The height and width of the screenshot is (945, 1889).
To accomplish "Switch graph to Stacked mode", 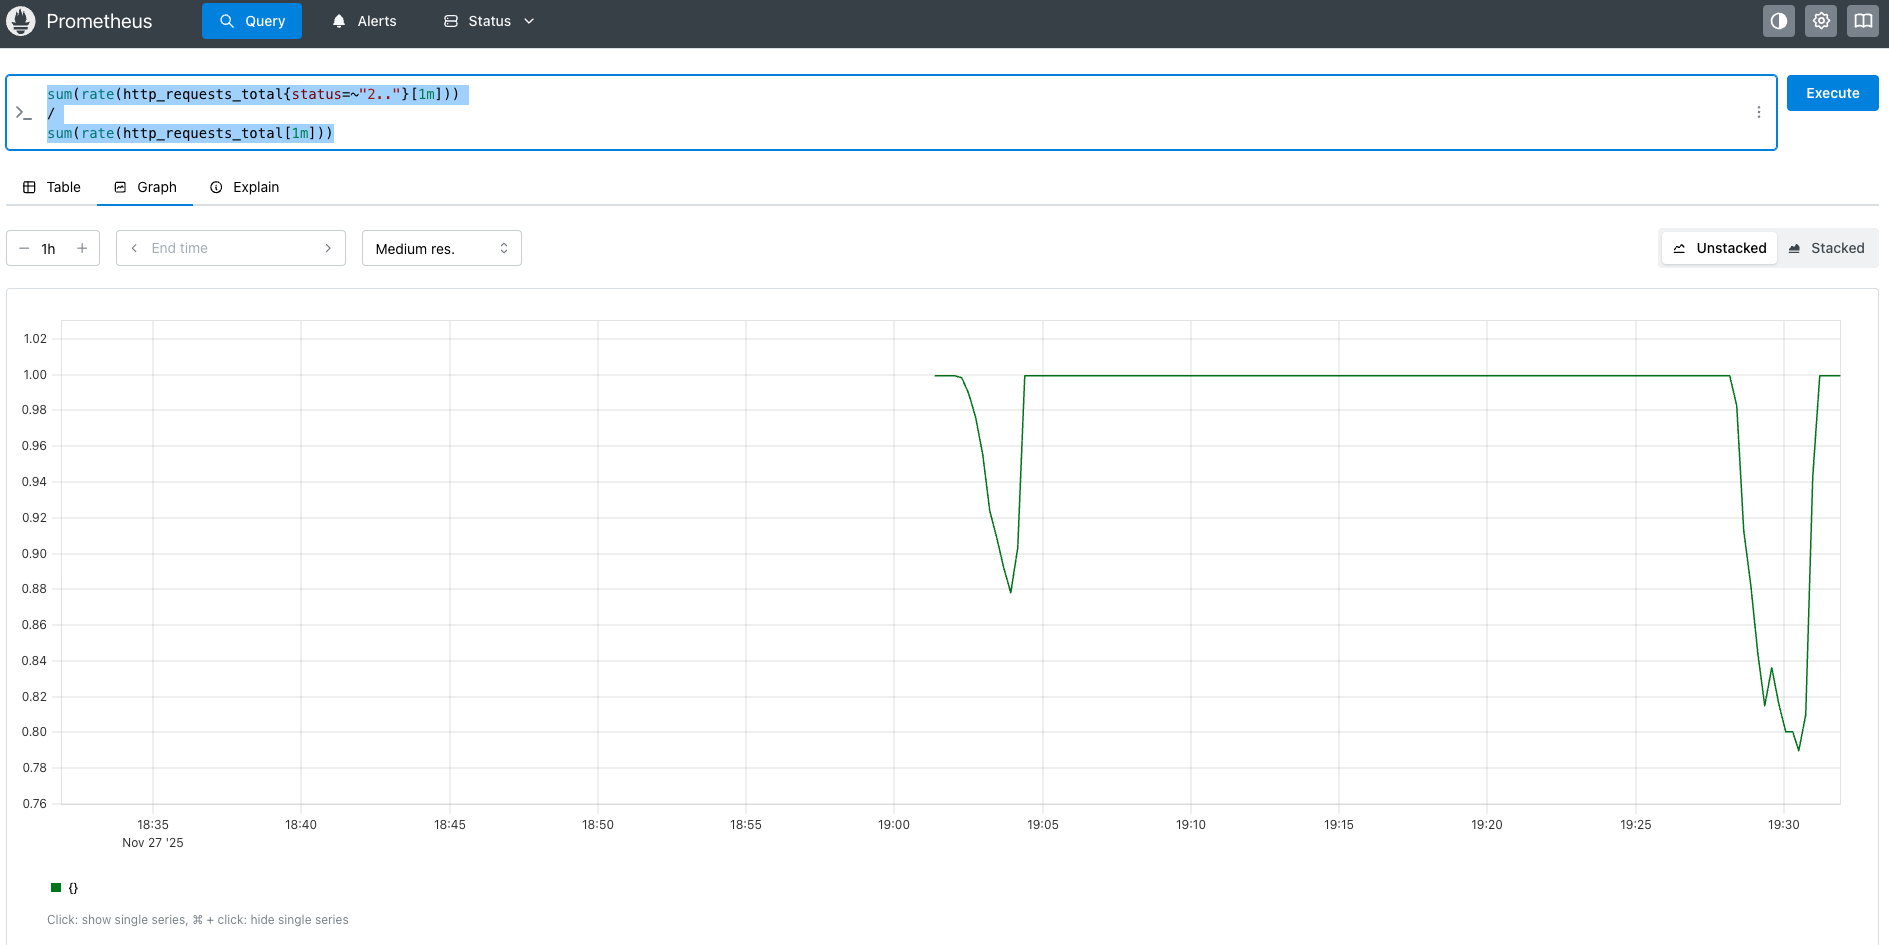I will pyautogui.click(x=1826, y=248).
